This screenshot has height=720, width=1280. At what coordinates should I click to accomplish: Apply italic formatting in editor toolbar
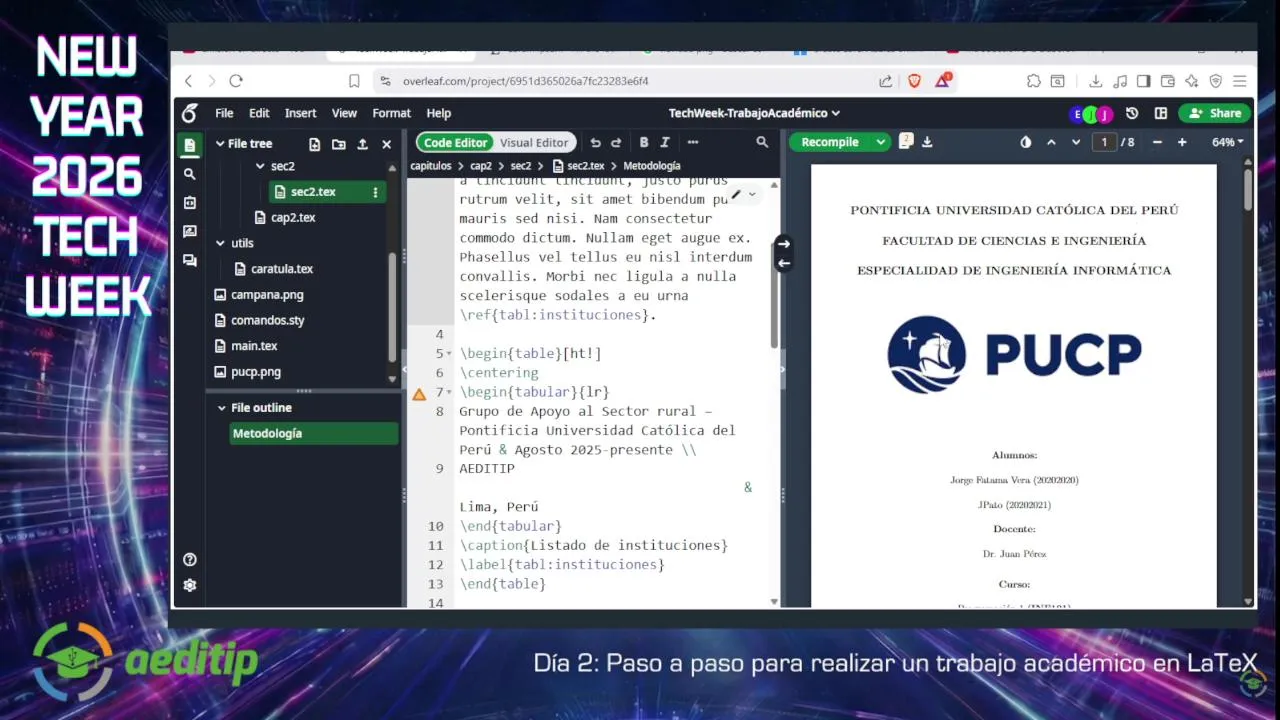[665, 143]
